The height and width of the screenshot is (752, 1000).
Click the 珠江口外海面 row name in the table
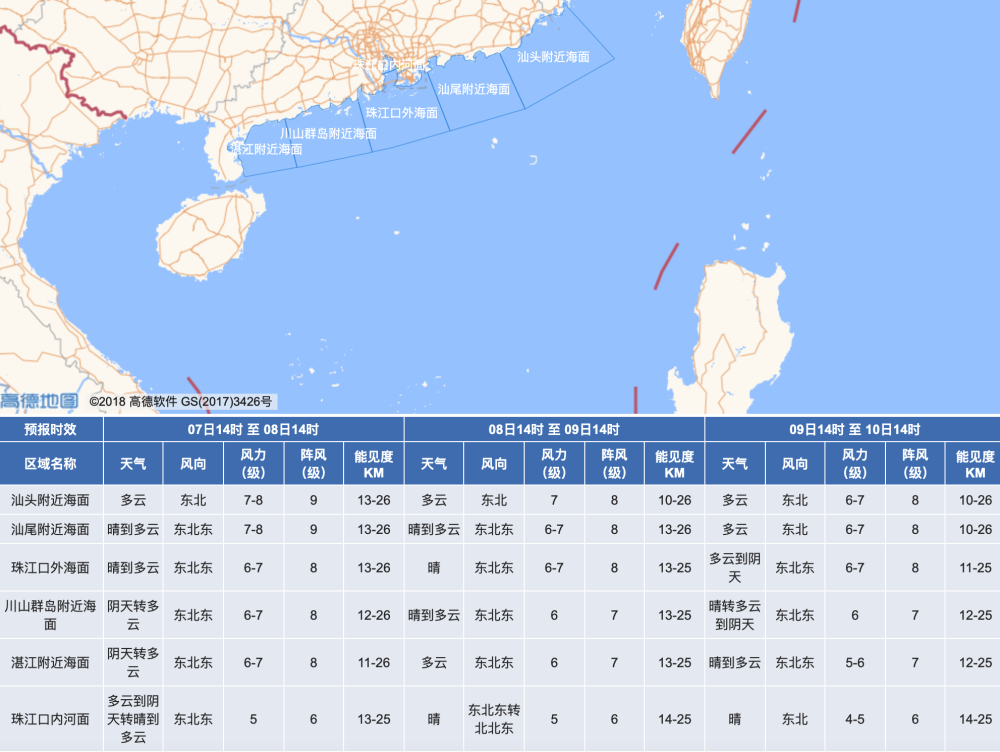pos(51,567)
